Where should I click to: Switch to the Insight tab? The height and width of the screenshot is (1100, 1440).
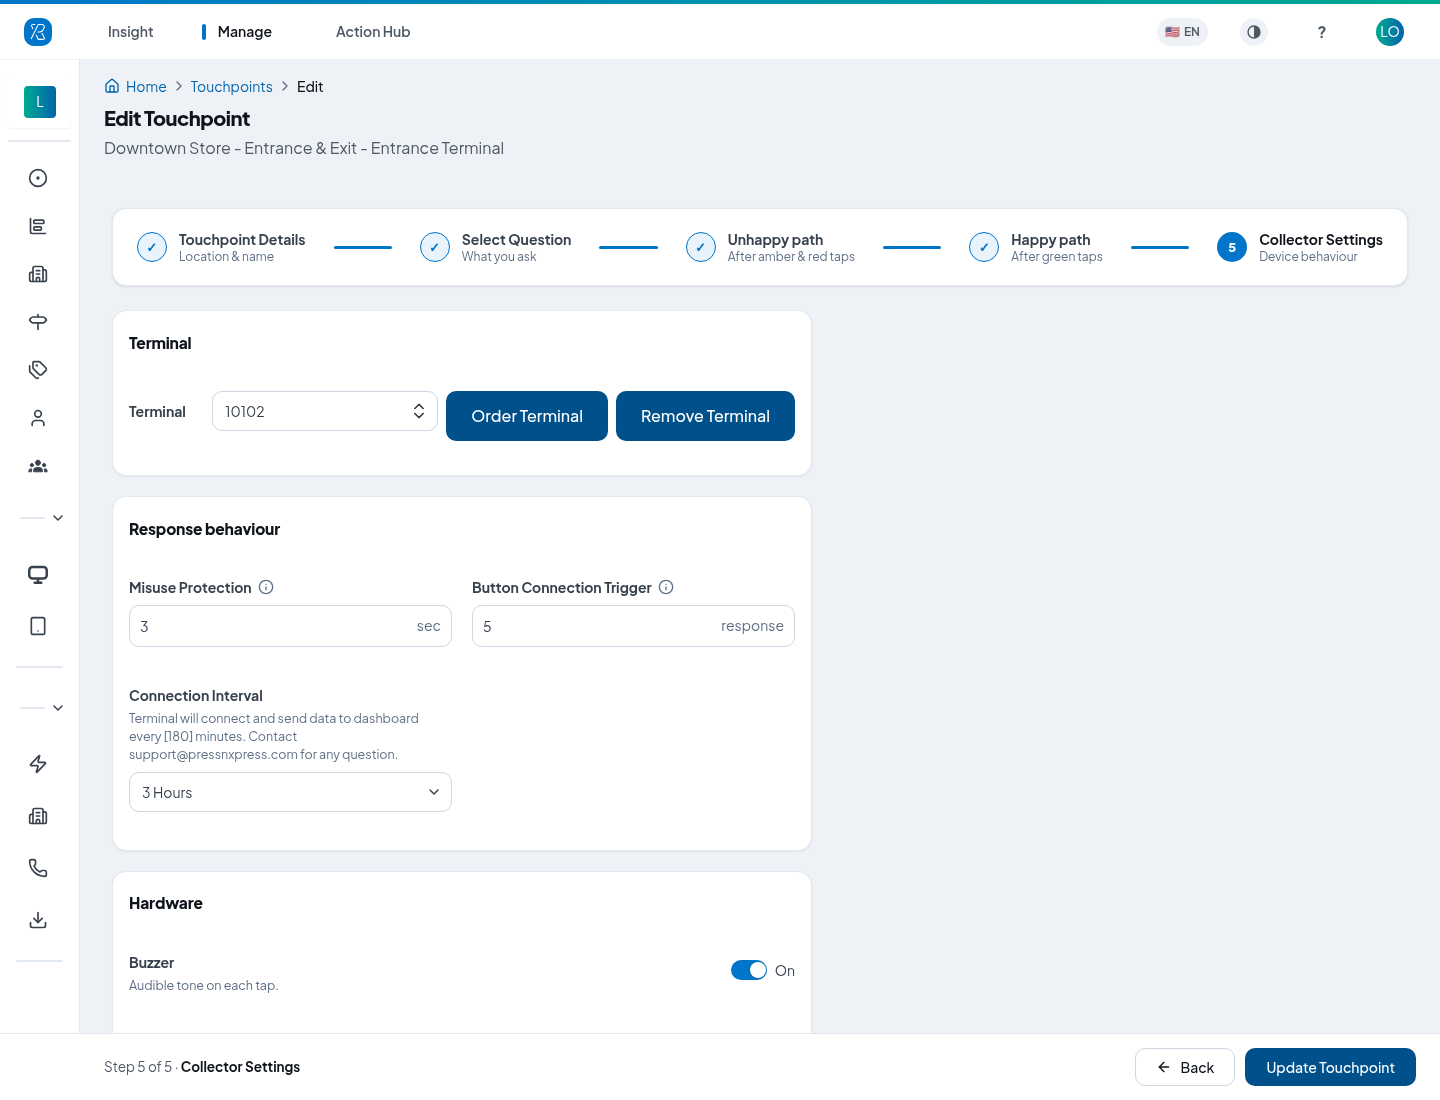[130, 32]
